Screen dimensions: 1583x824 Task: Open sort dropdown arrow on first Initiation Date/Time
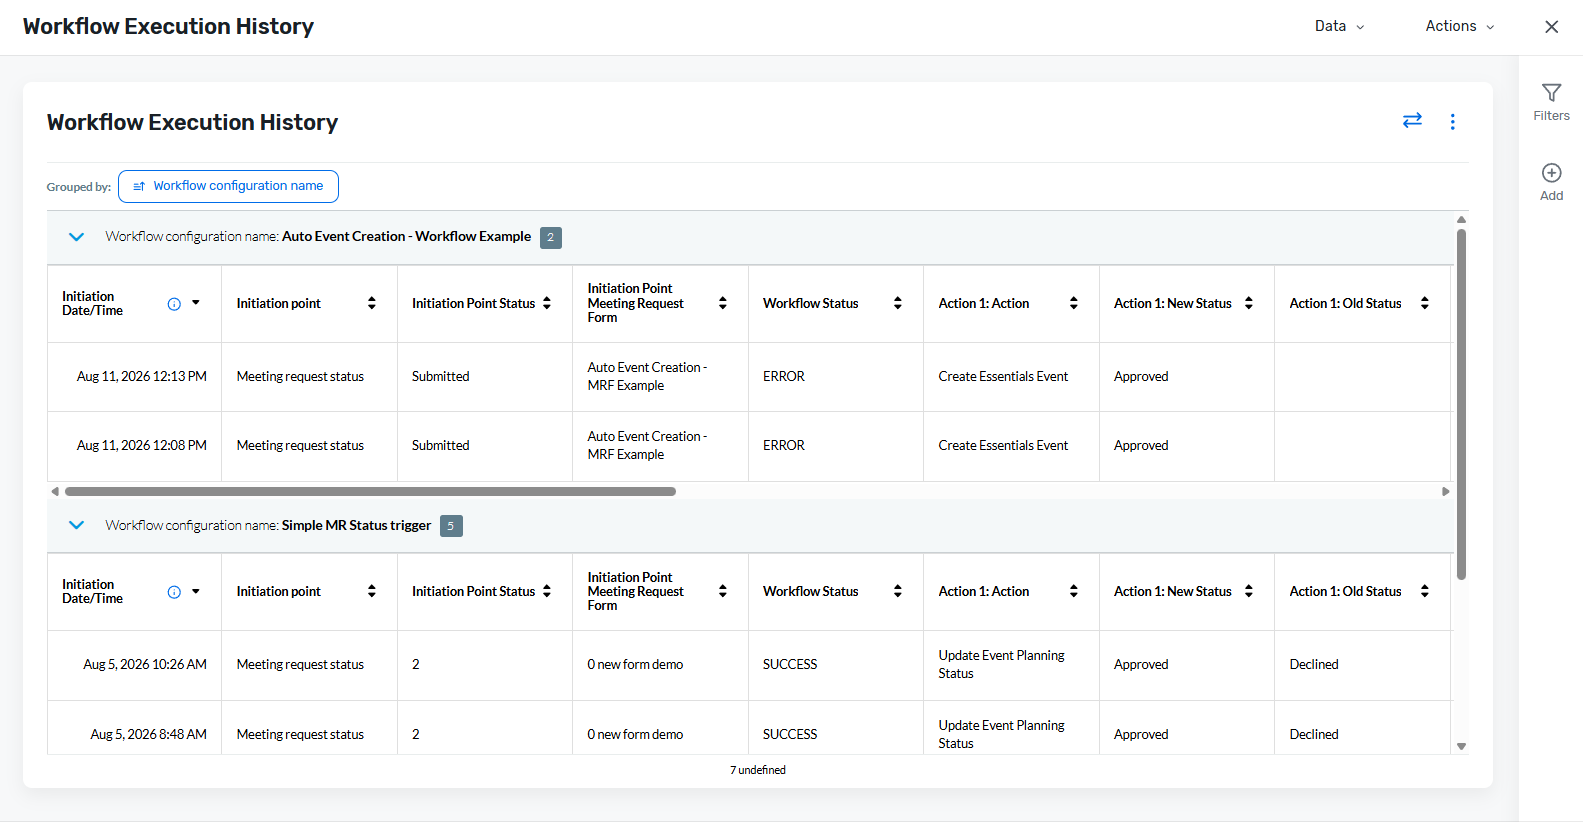tap(196, 303)
